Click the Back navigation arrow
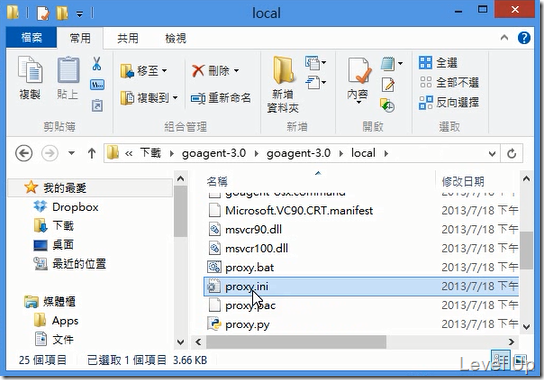544x380 pixels. pos(24,153)
